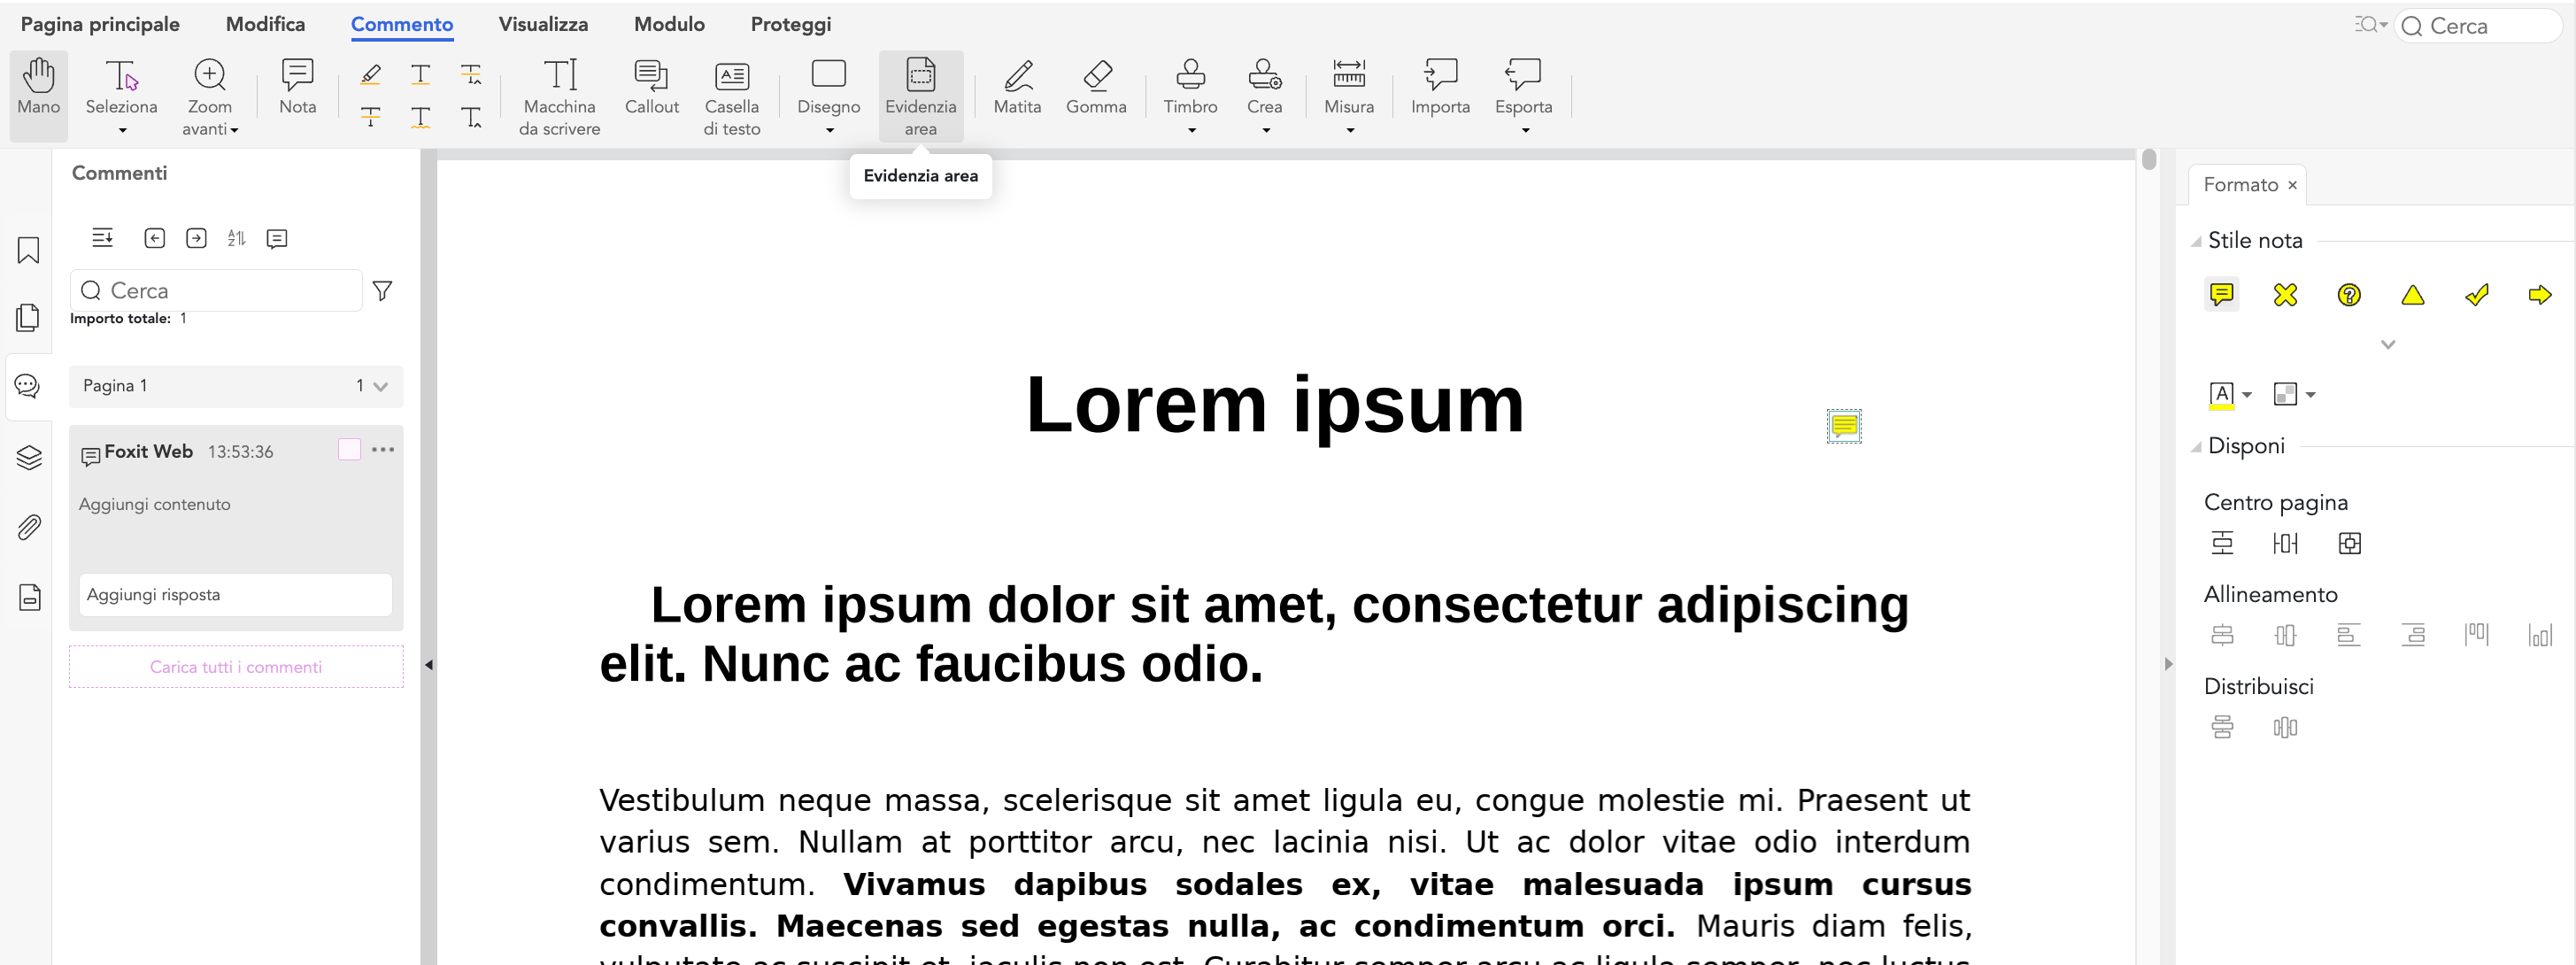Click Carica tutti i commenti
The image size is (2576, 965).
235,666
